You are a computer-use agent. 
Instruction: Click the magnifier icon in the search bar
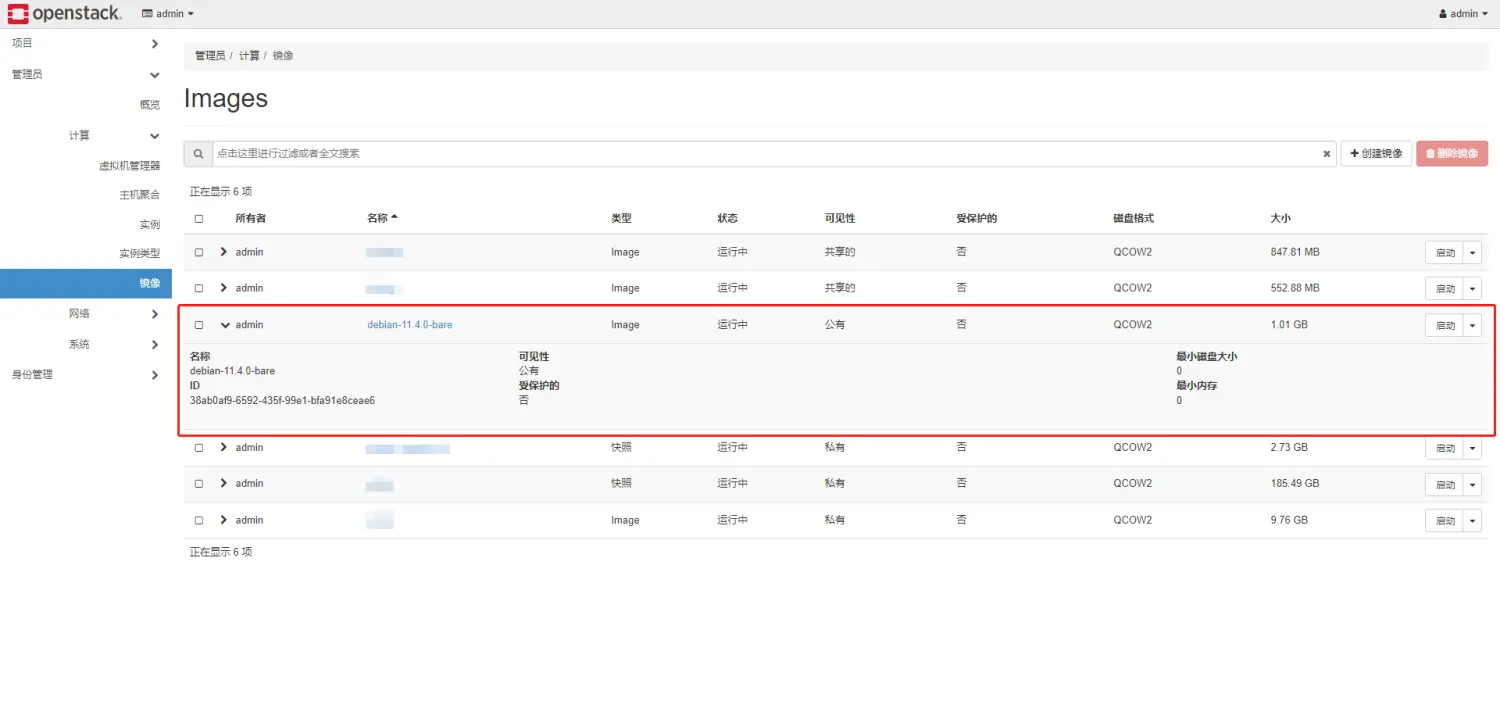point(197,153)
